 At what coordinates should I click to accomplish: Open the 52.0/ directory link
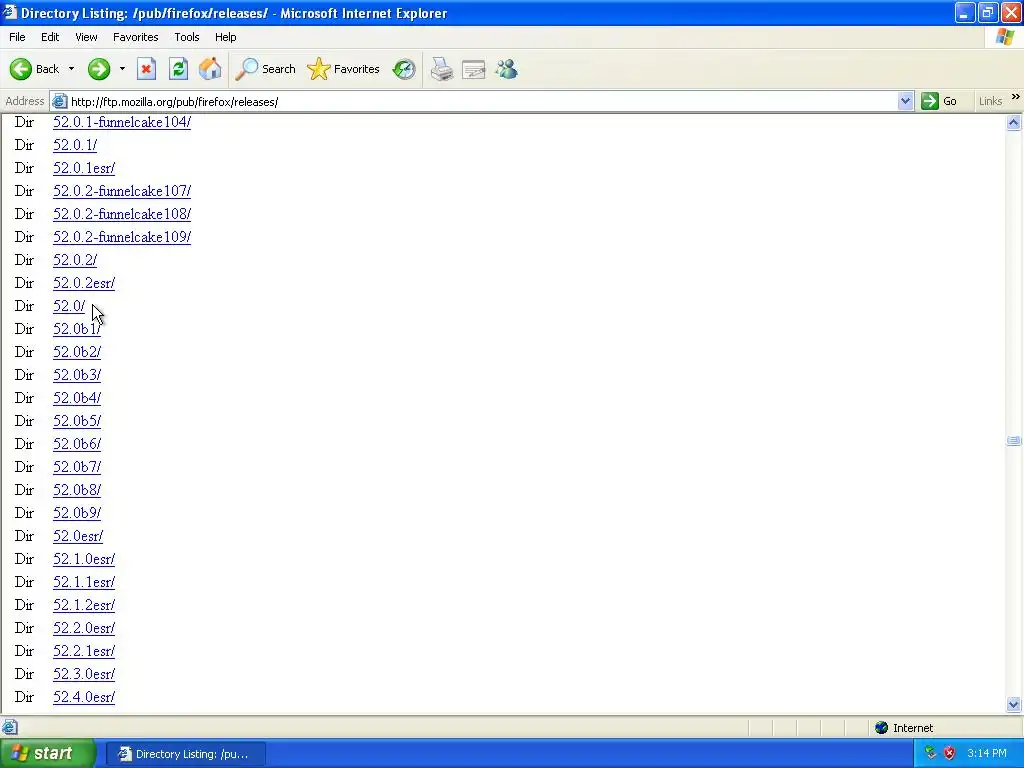pos(69,306)
